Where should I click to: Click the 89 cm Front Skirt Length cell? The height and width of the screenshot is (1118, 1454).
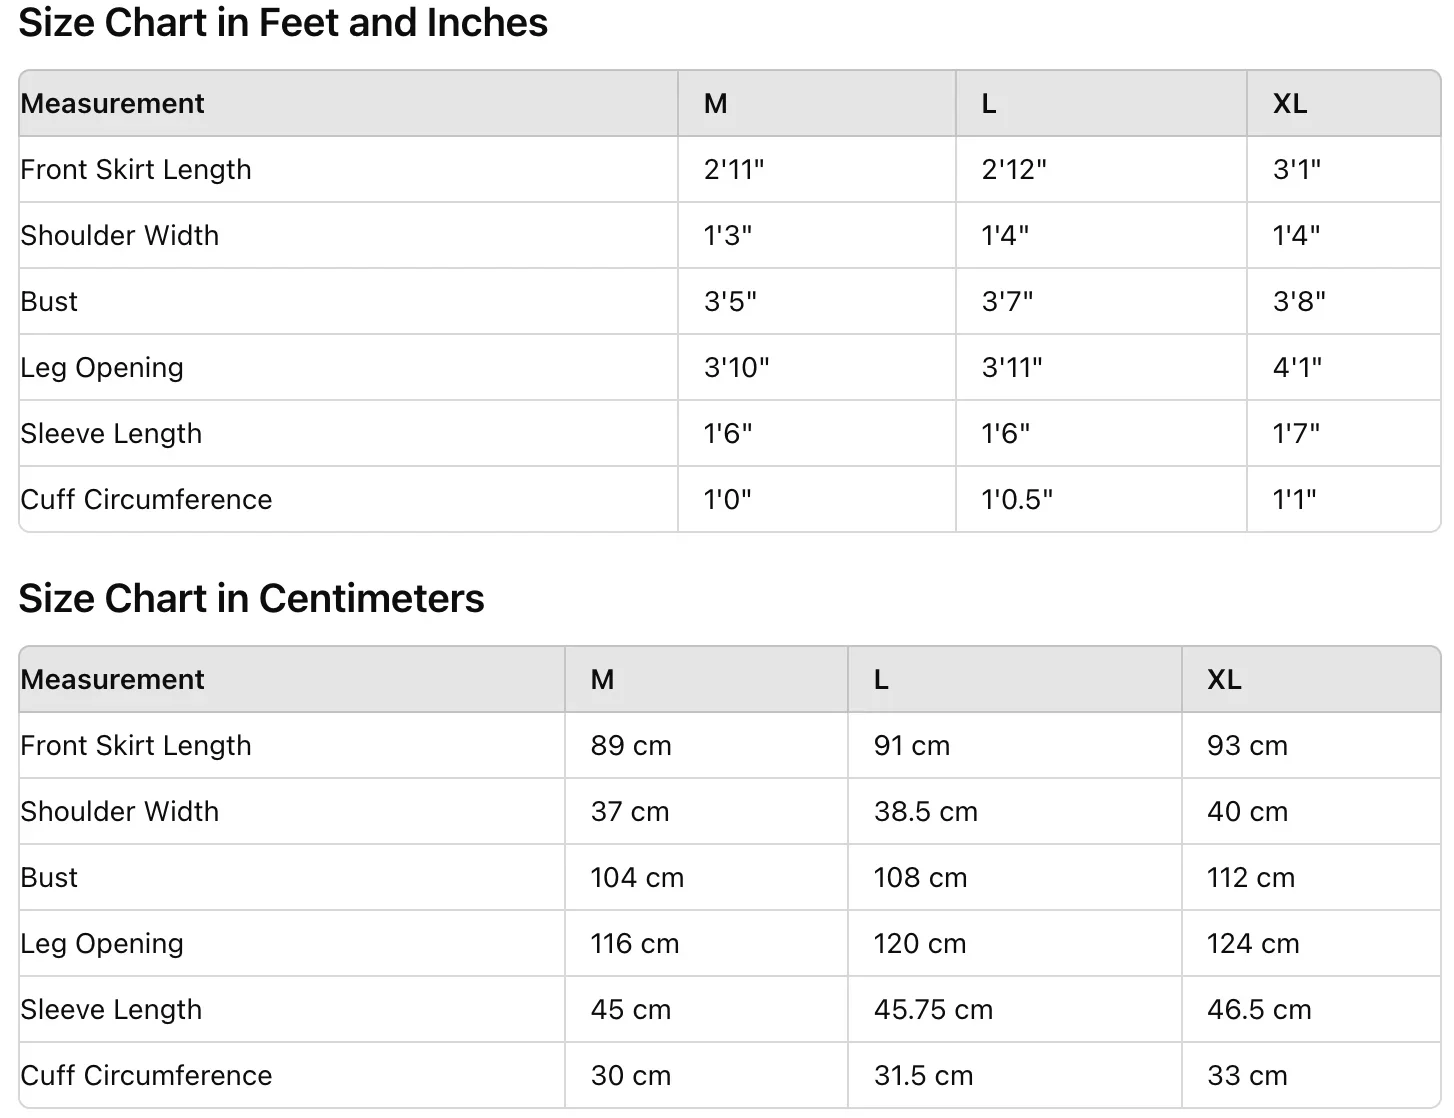[631, 745]
